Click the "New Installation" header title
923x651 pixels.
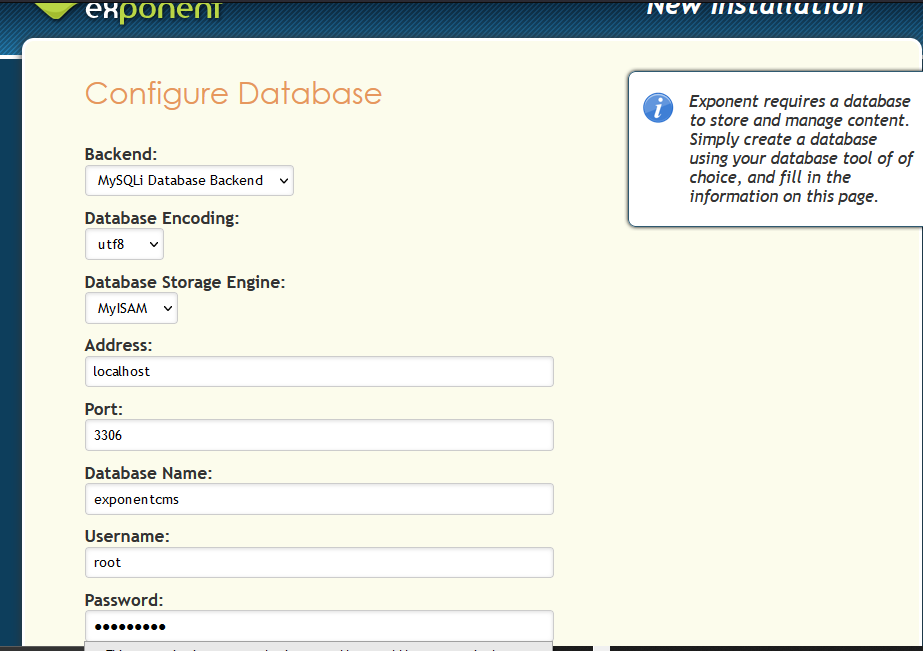[754, 8]
